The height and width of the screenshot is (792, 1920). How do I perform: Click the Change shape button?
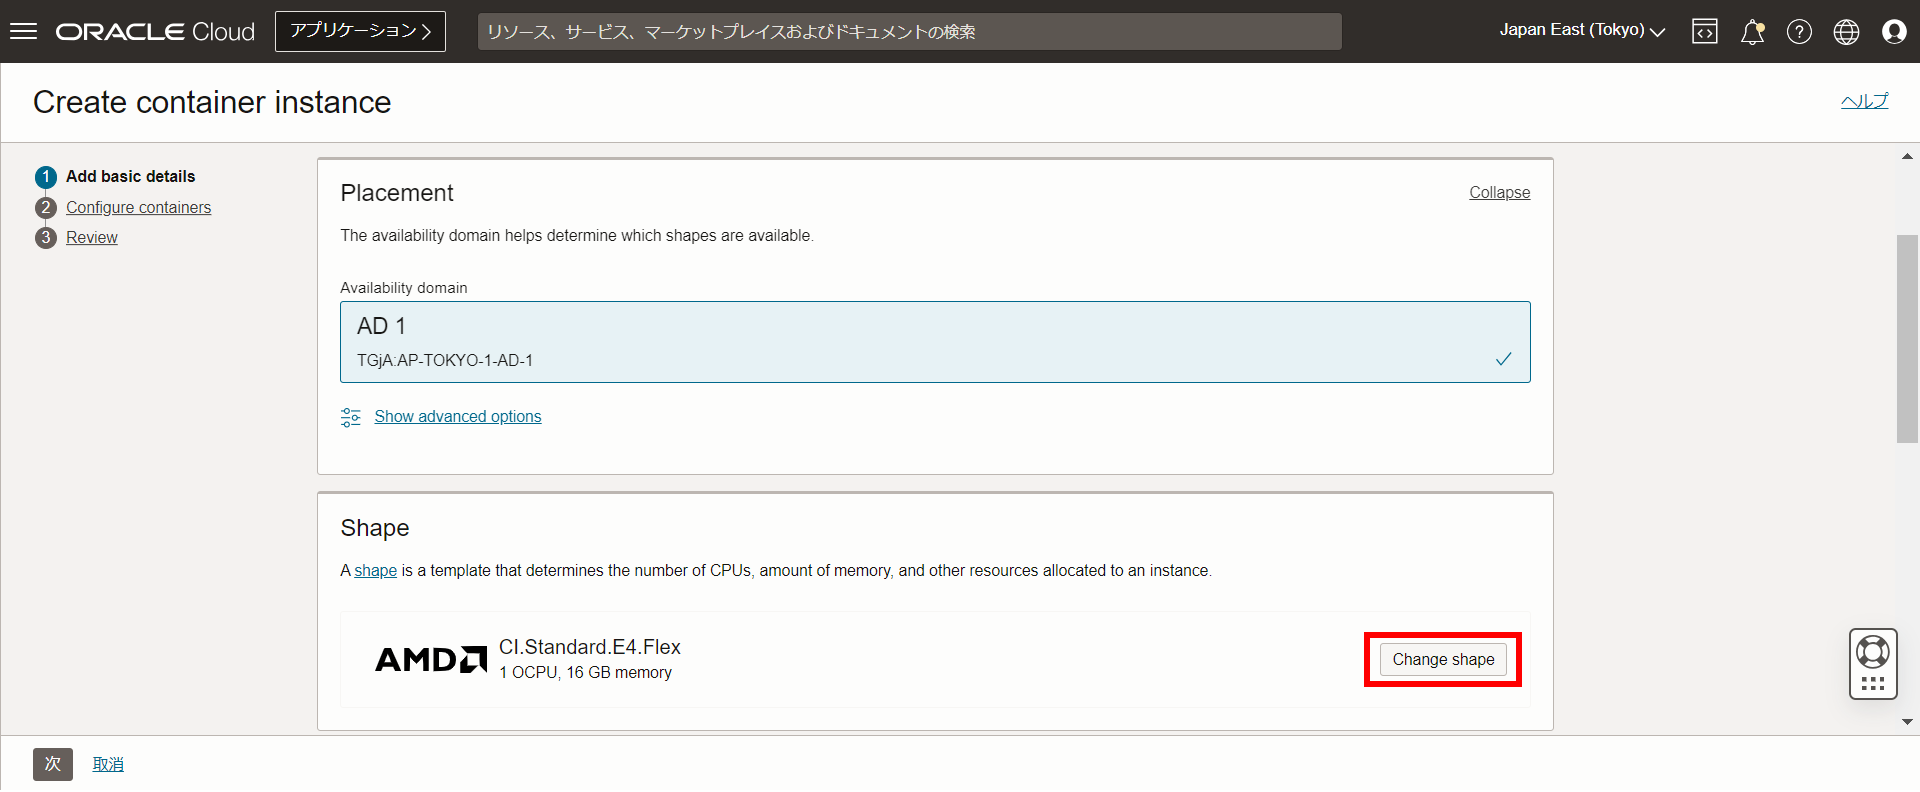coord(1443,660)
